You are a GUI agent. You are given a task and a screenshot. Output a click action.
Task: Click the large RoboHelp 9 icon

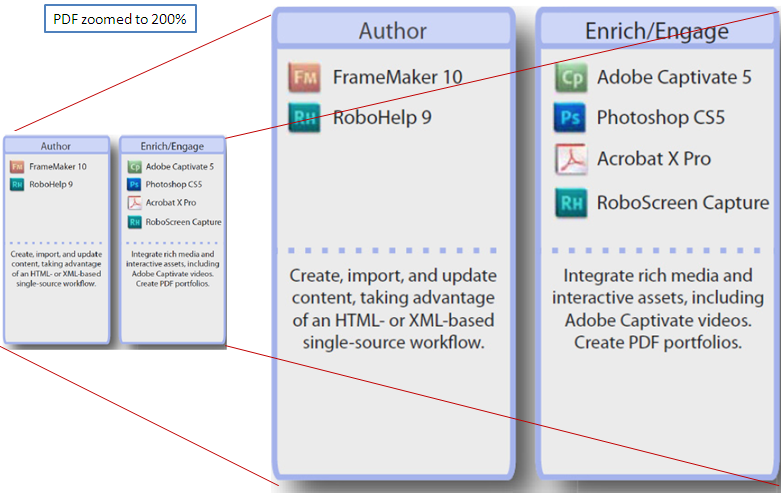304,118
